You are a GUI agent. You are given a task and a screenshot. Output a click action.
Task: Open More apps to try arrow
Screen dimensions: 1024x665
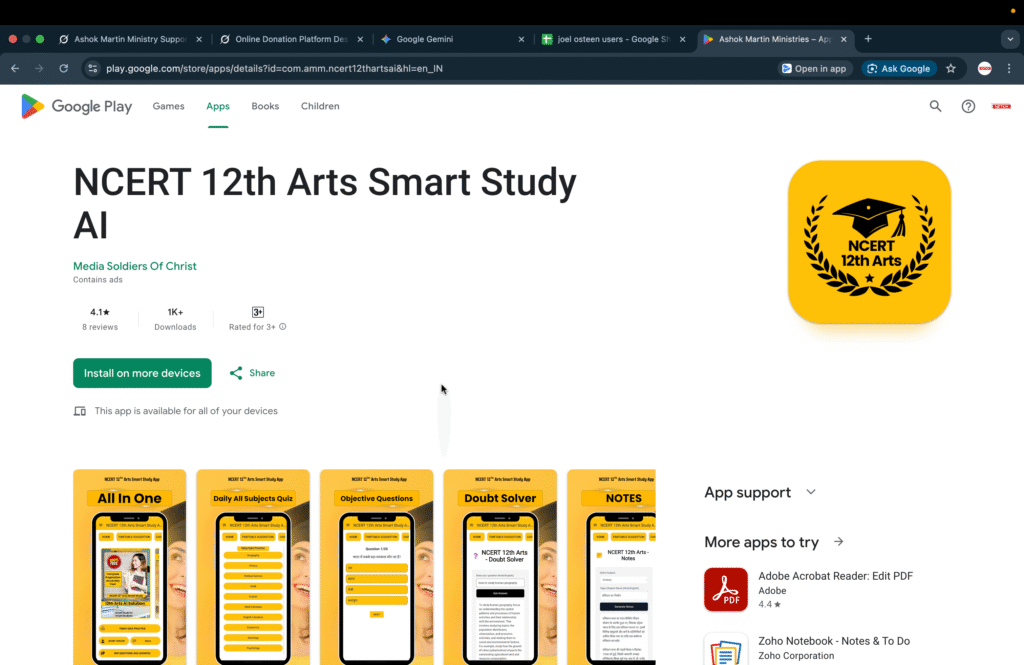(x=838, y=542)
